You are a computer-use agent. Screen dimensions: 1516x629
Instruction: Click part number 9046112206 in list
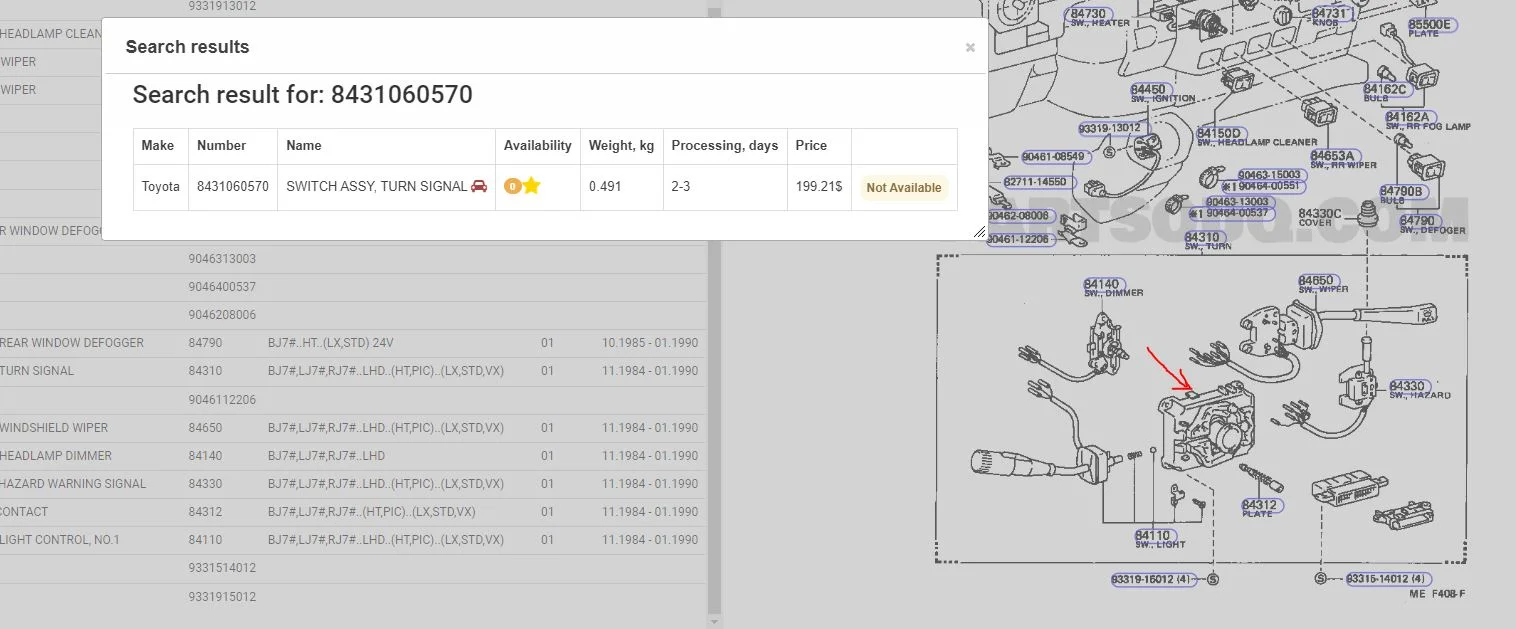point(222,400)
